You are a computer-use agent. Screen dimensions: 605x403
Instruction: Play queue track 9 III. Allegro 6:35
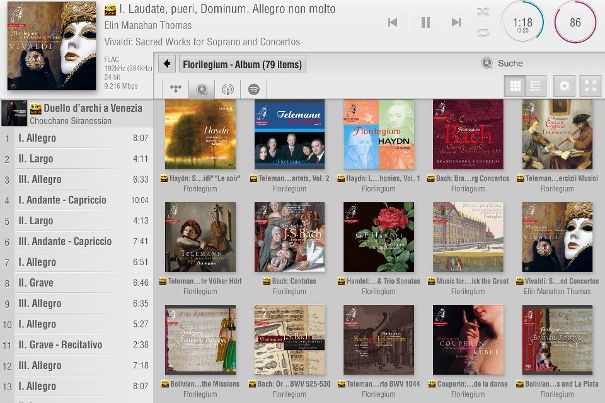click(76, 303)
